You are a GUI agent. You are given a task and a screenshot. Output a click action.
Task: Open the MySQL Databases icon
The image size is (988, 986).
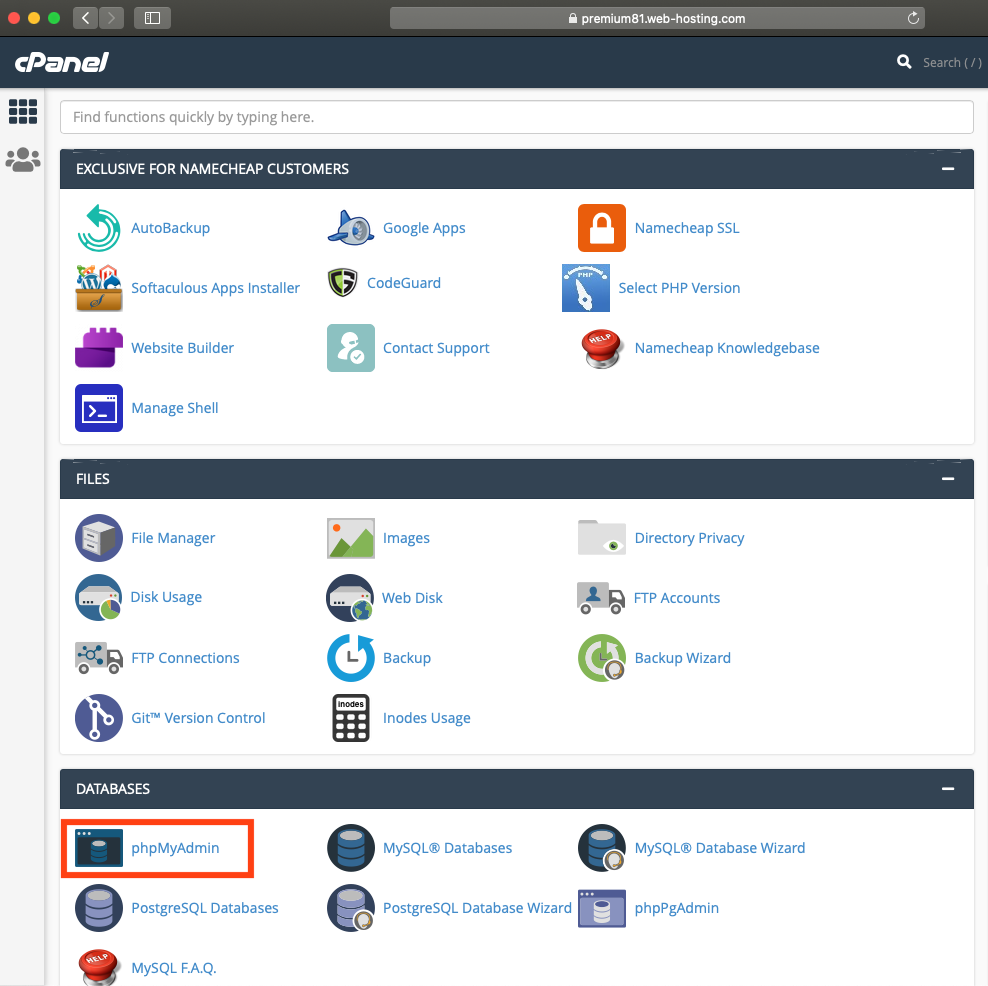[351, 848]
